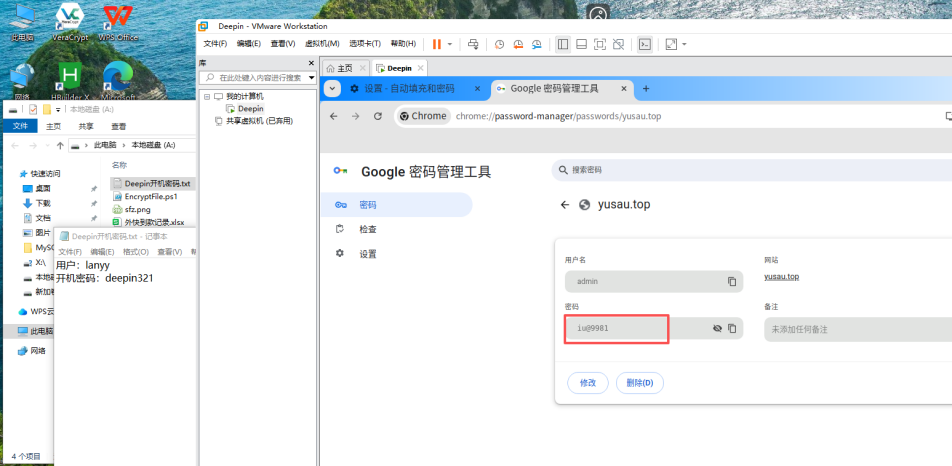
Task: Open the yusau.top website link
Action: click(781, 277)
